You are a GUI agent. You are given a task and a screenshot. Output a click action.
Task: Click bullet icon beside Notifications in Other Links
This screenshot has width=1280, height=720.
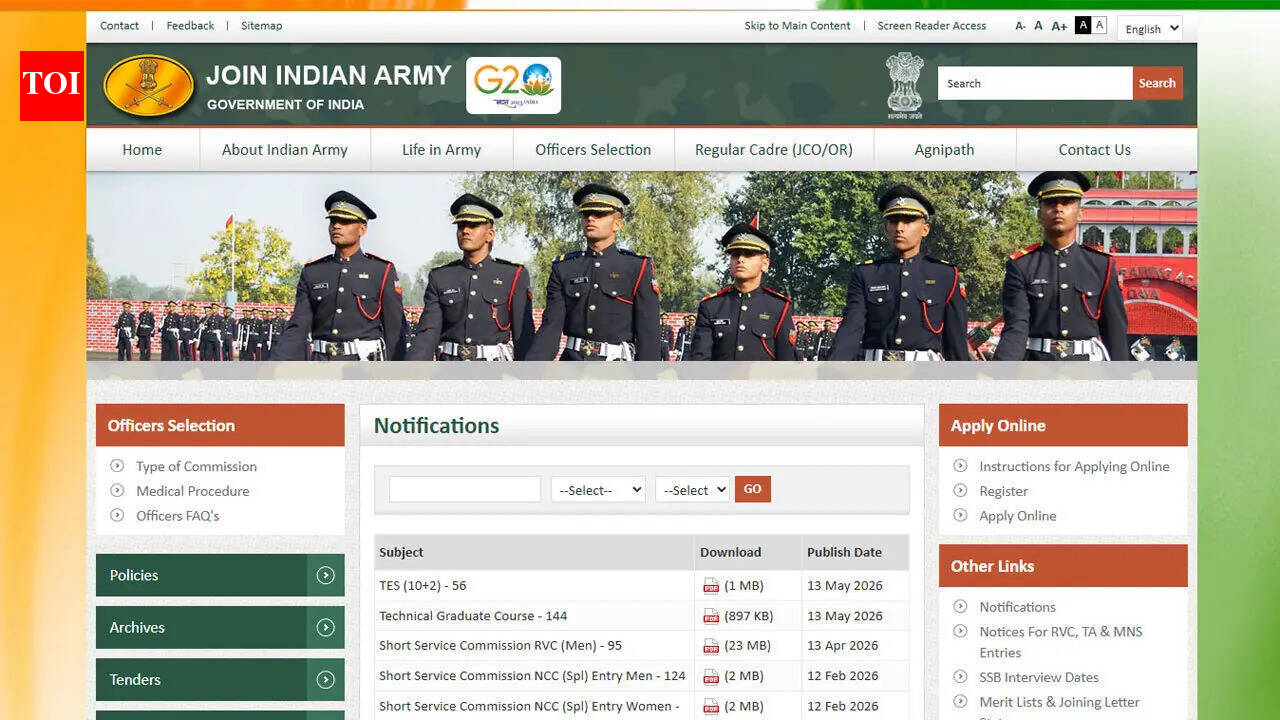click(x=960, y=606)
